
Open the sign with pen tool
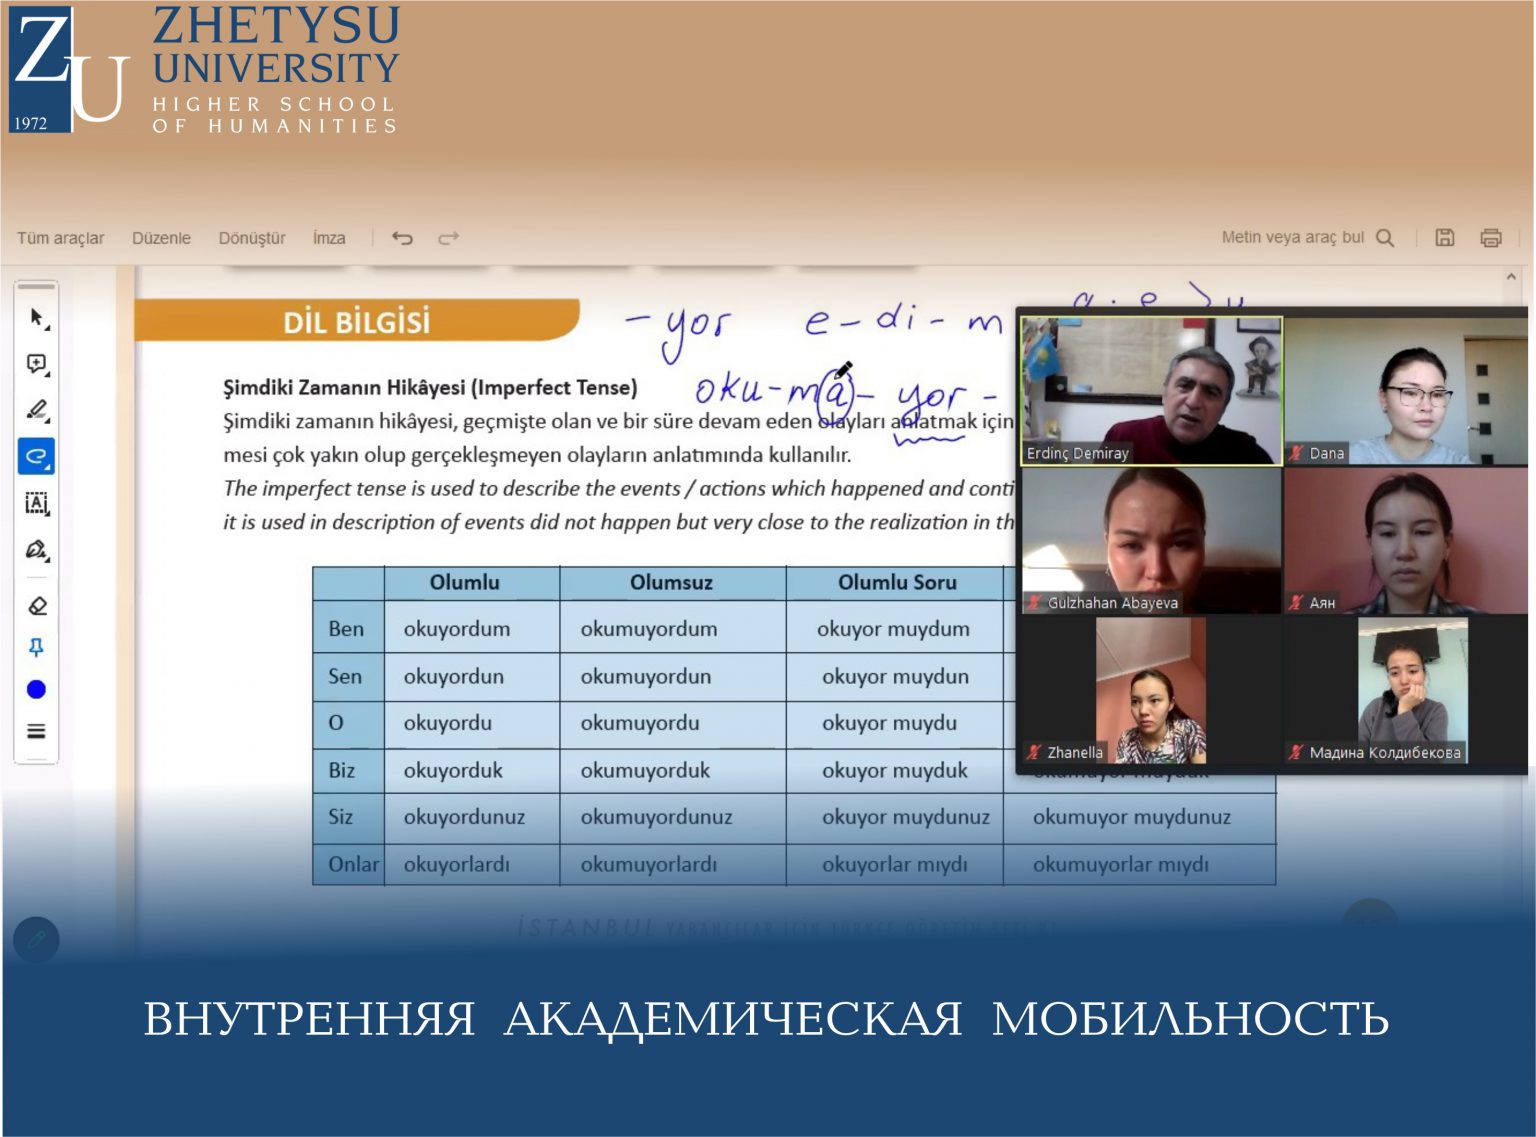coord(37,550)
